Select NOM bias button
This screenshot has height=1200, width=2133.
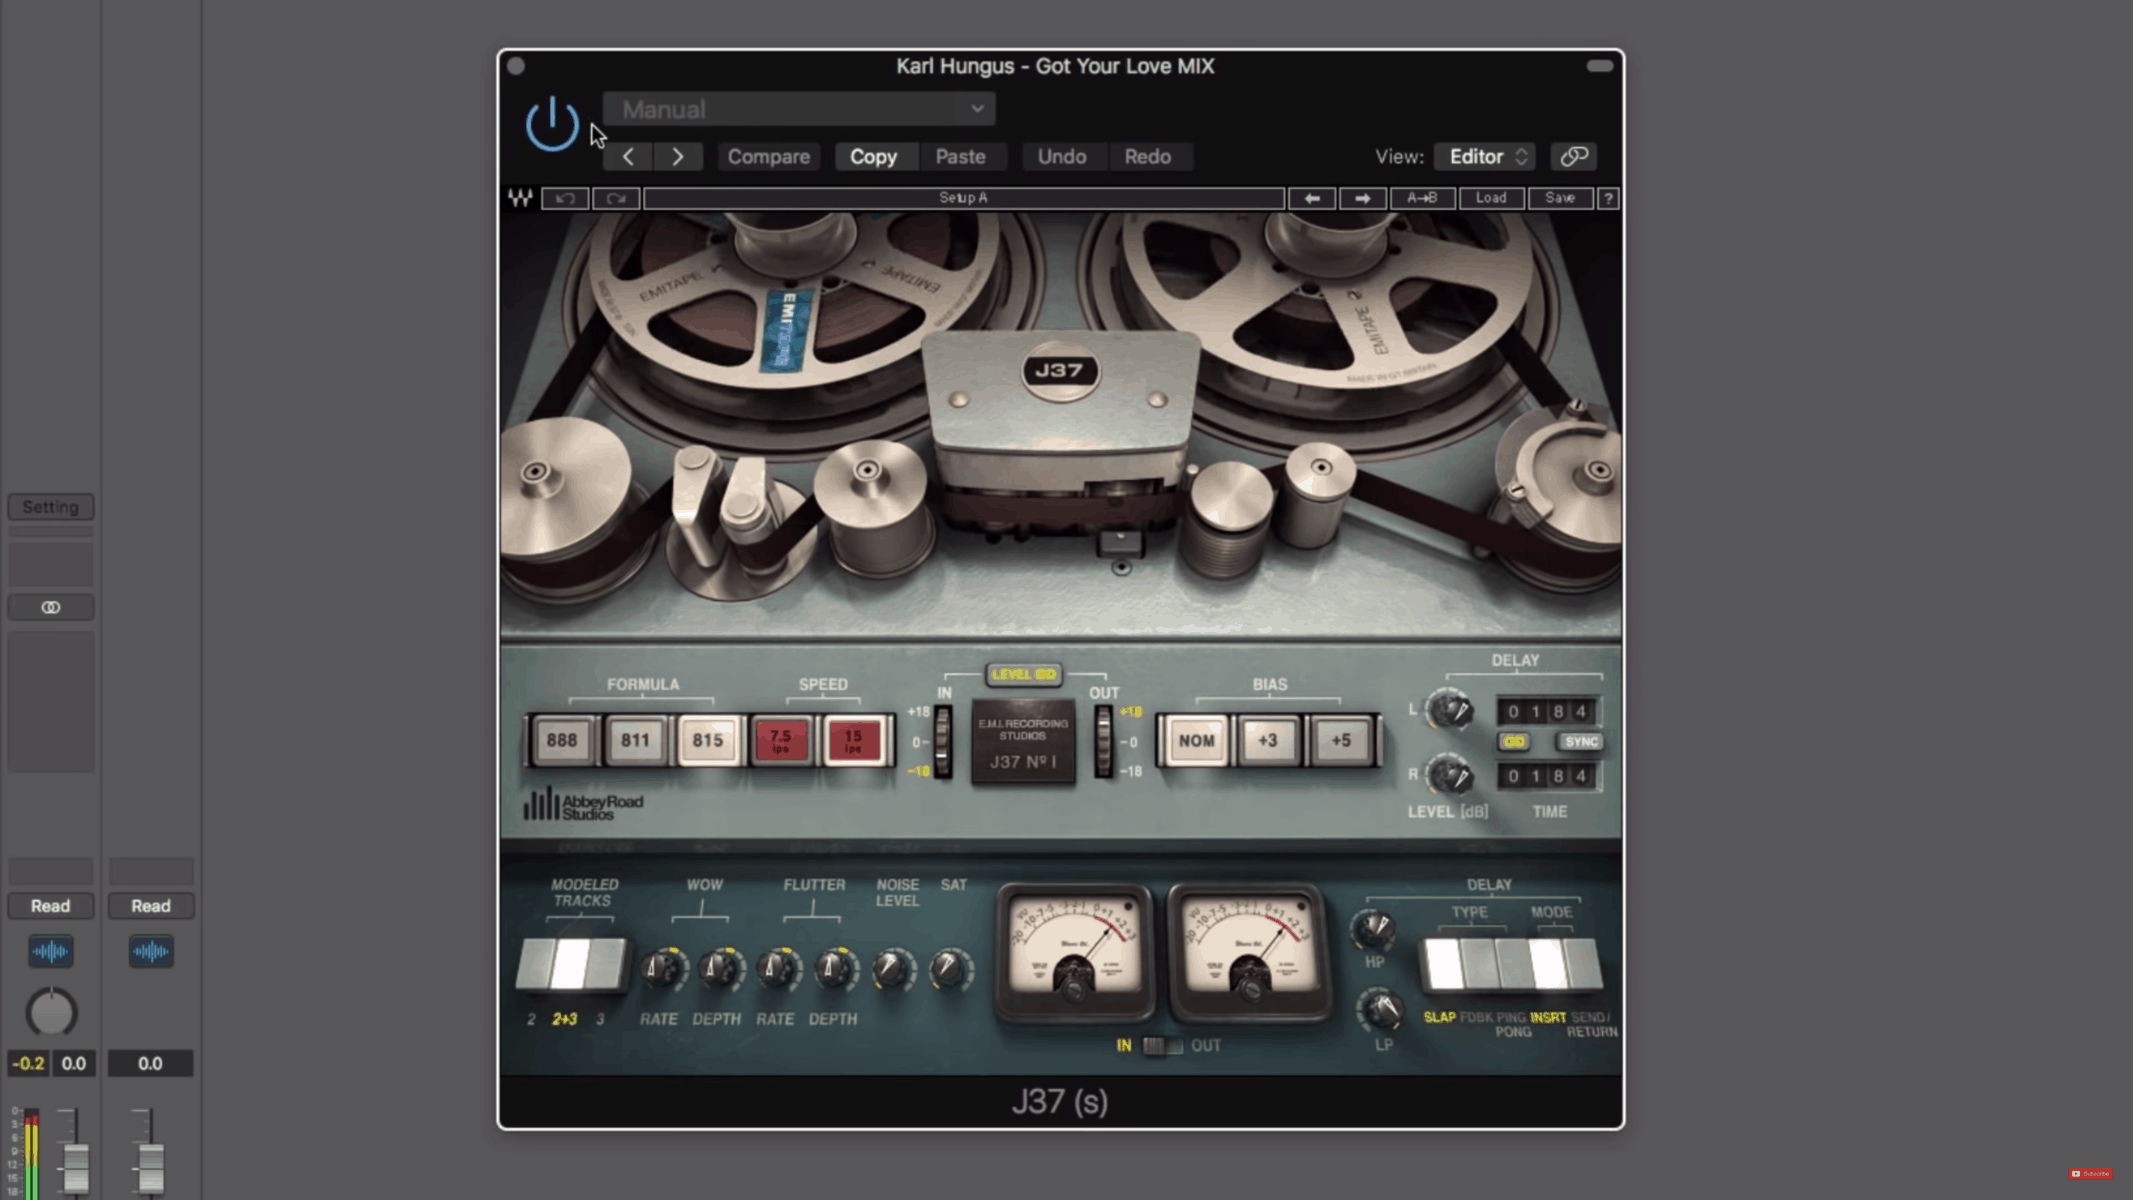pyautogui.click(x=1196, y=741)
